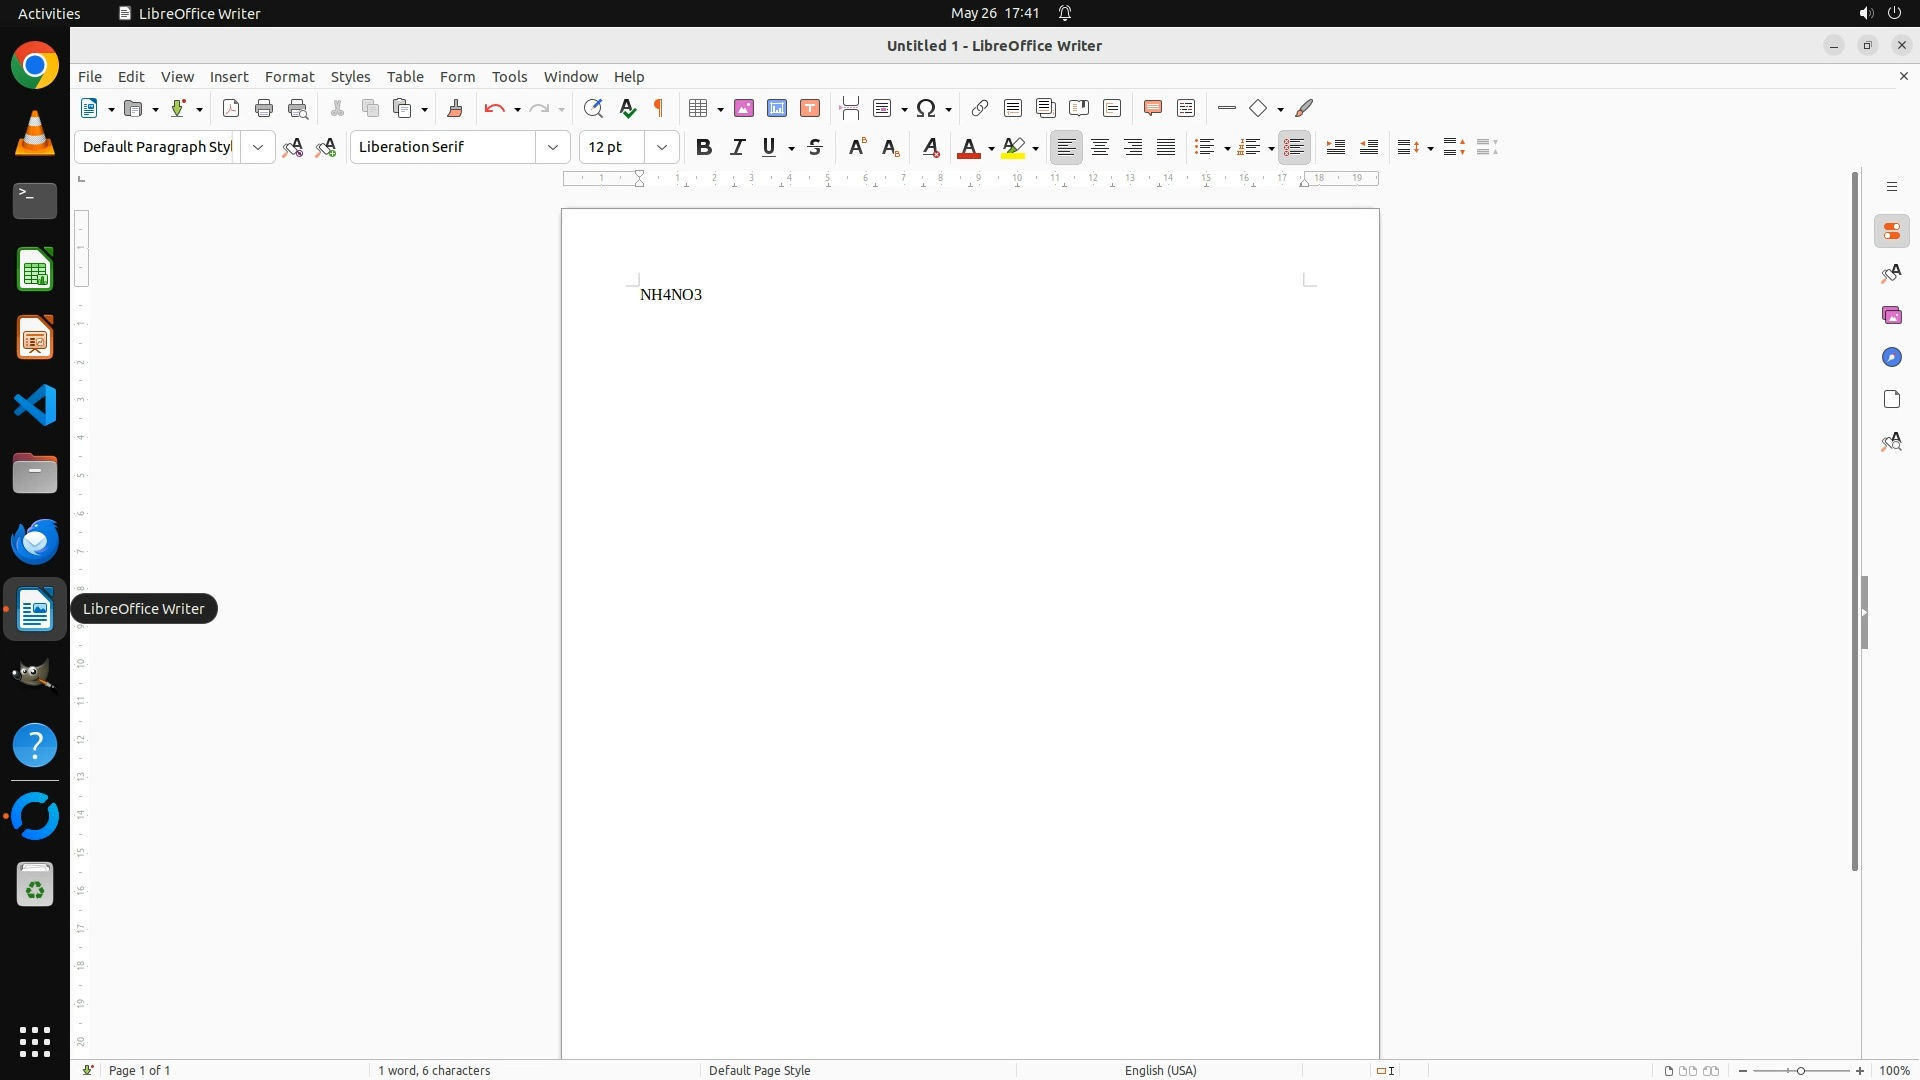Screen dimensions: 1920x1080
Task: Toggle Italic formatting
Action: [738, 147]
